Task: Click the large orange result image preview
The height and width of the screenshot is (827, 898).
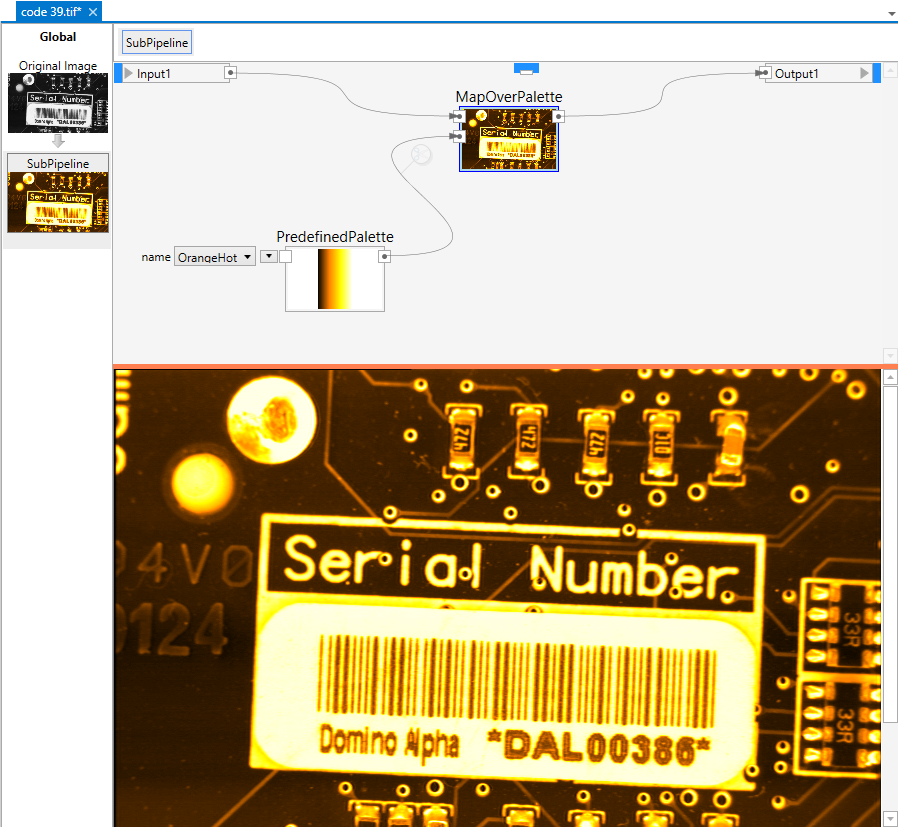Action: (x=497, y=598)
